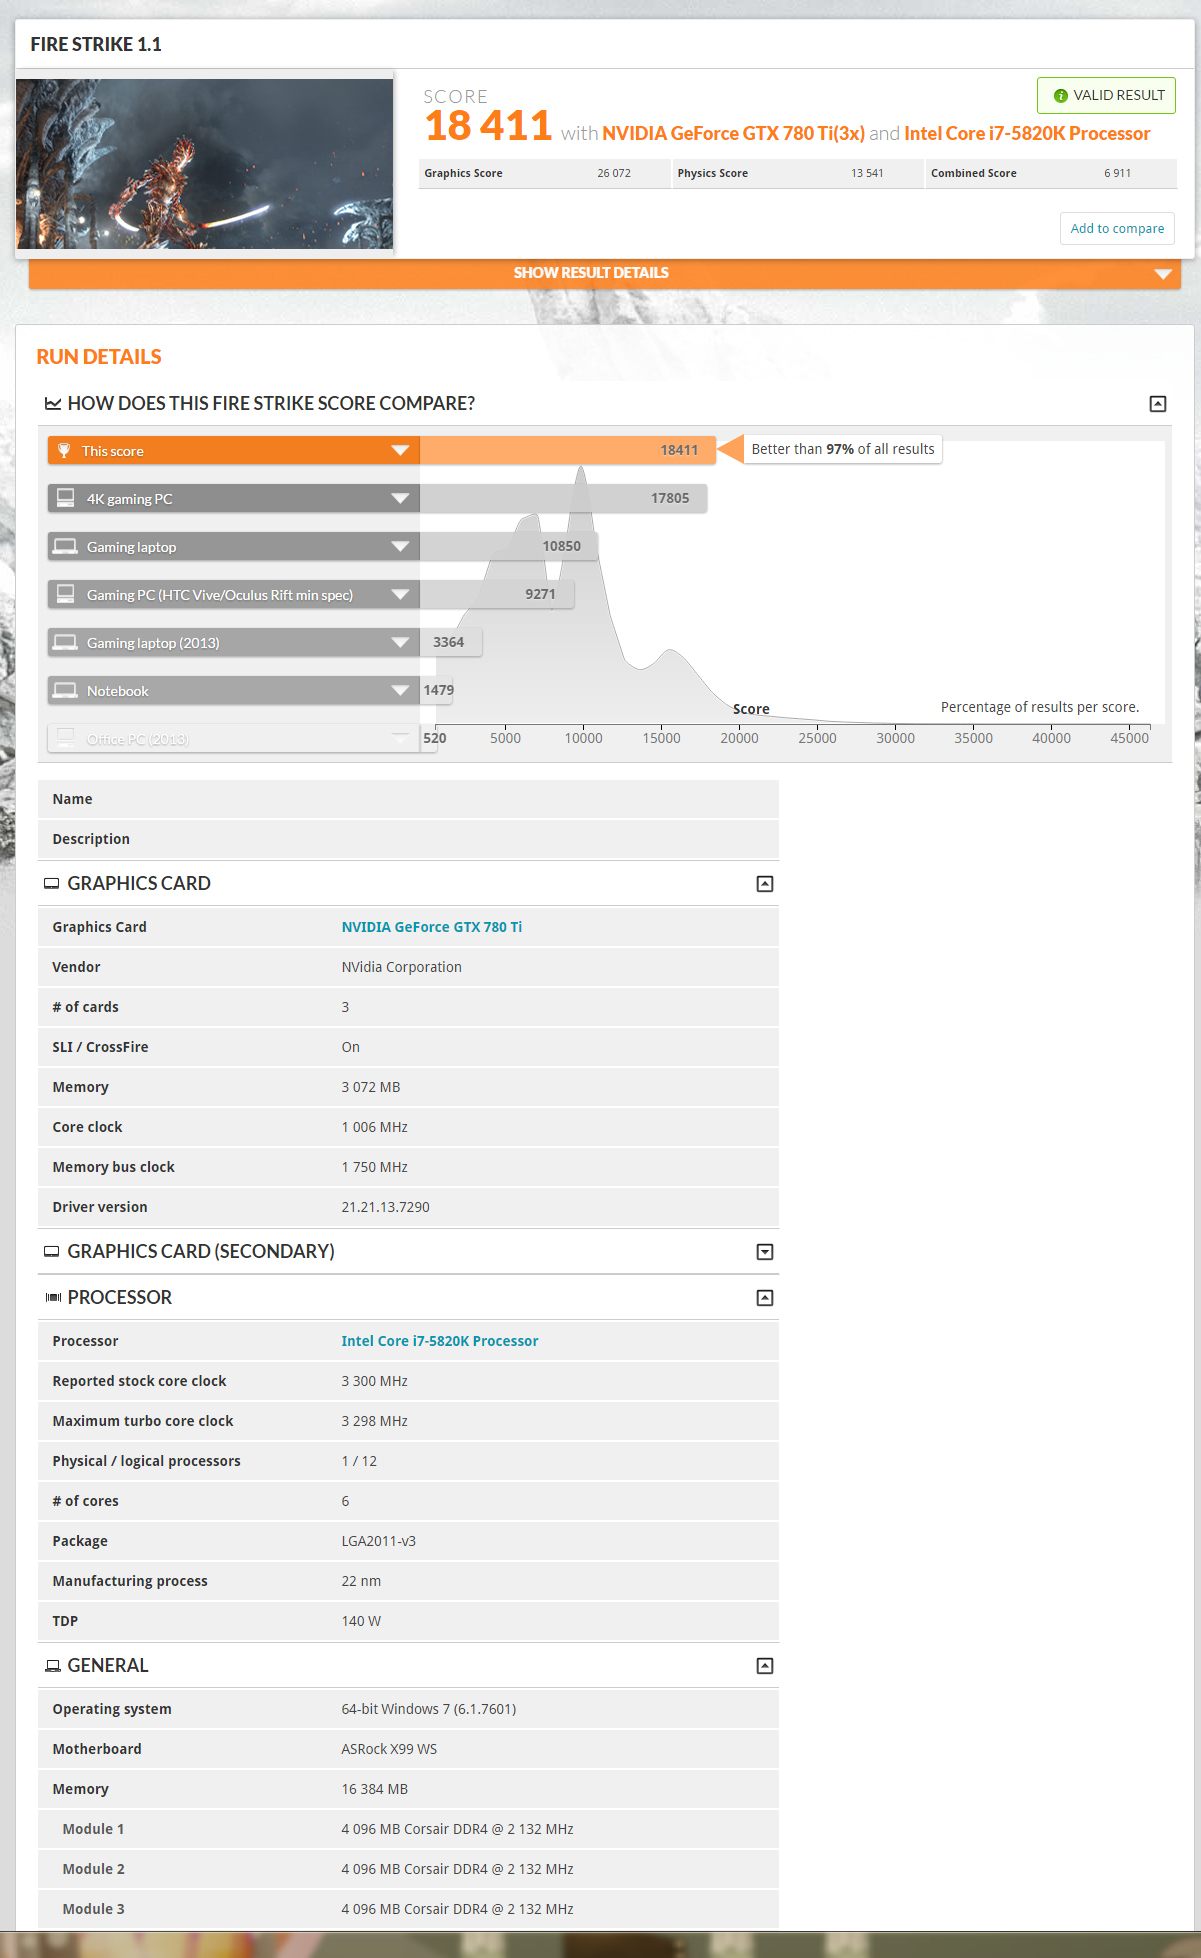Screen dimensions: 1201x1958
Task: Click the Name field row
Action: [408, 799]
